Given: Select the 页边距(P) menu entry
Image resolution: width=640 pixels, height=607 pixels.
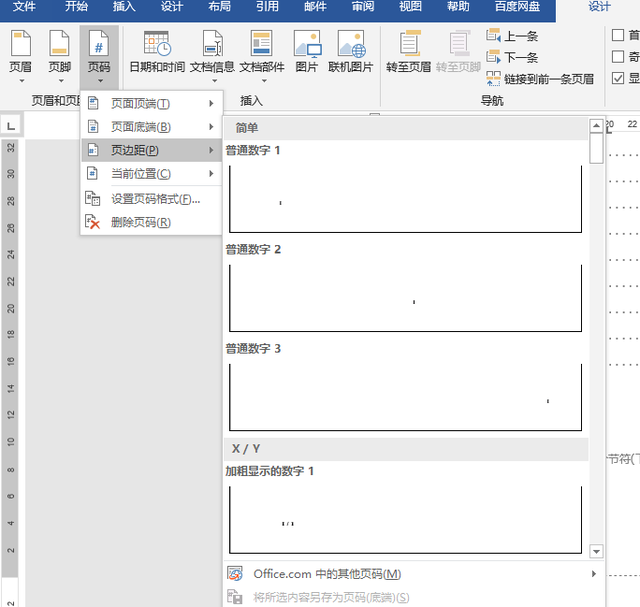Looking at the screenshot, I should click(151, 150).
